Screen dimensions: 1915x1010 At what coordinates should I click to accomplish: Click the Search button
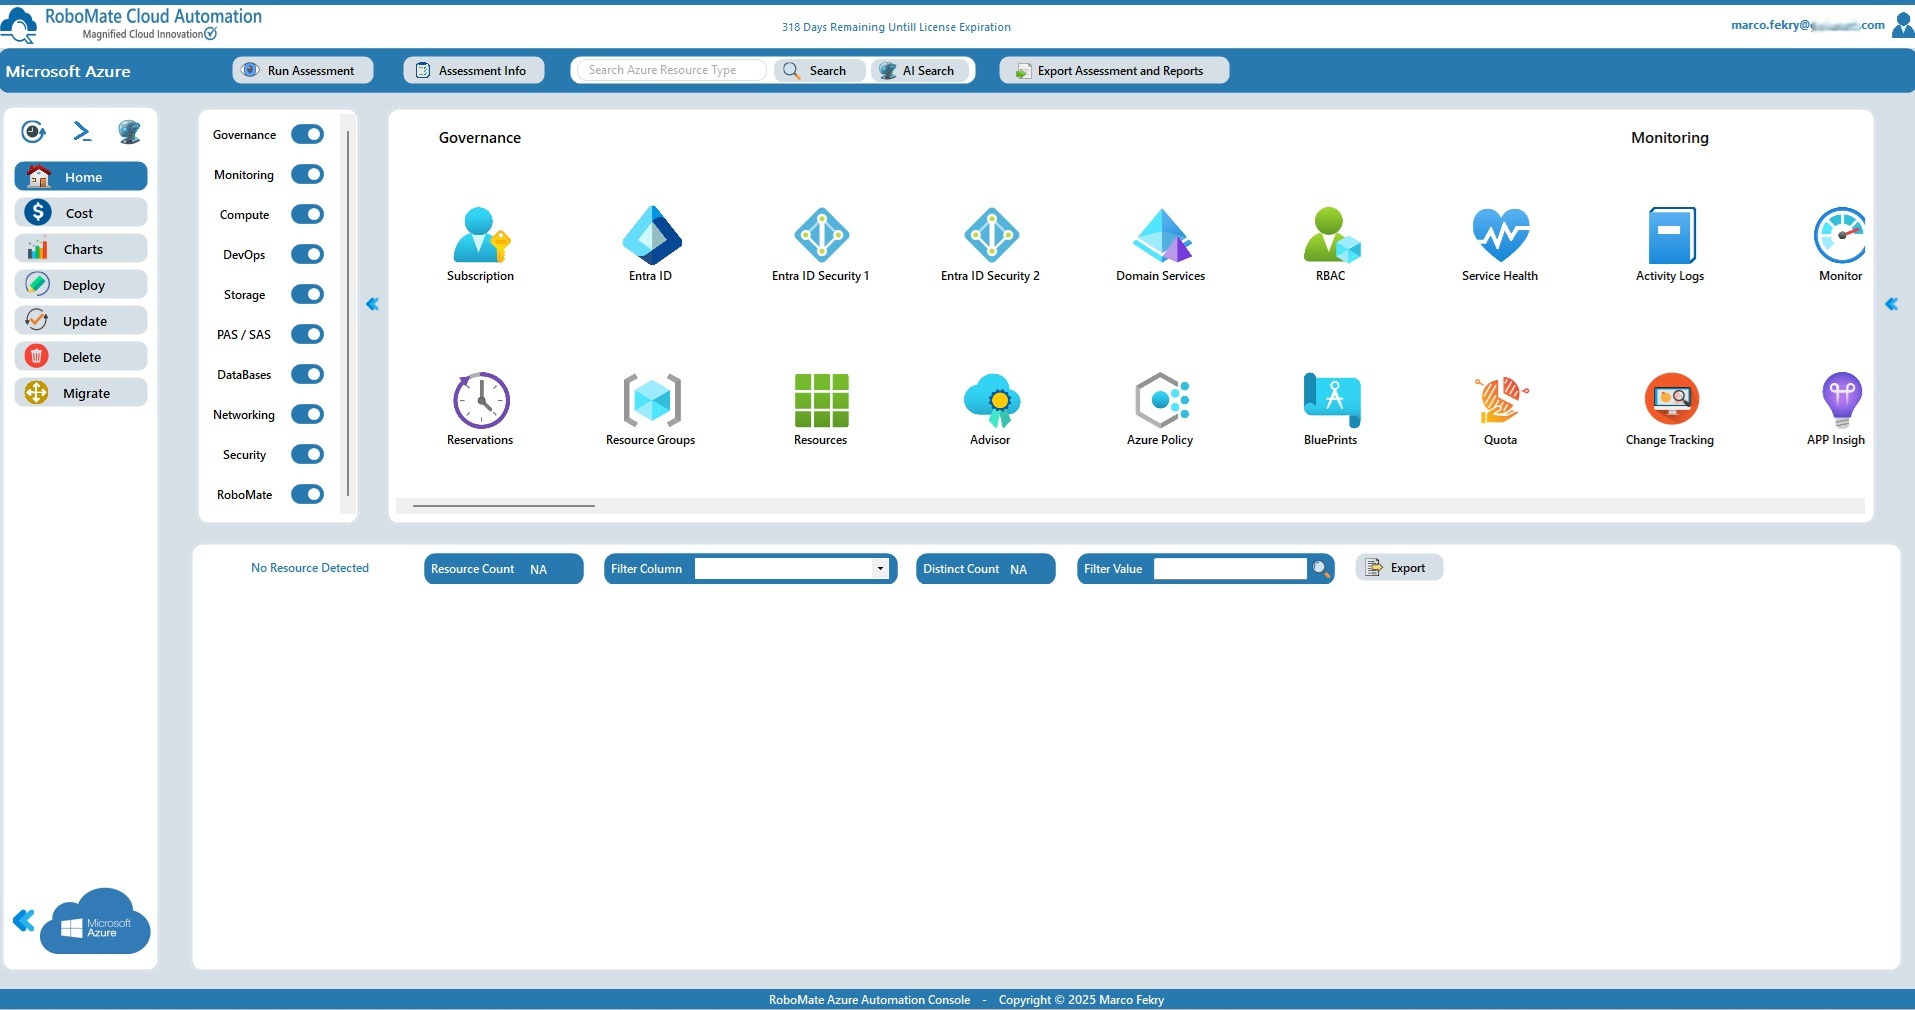(x=819, y=70)
